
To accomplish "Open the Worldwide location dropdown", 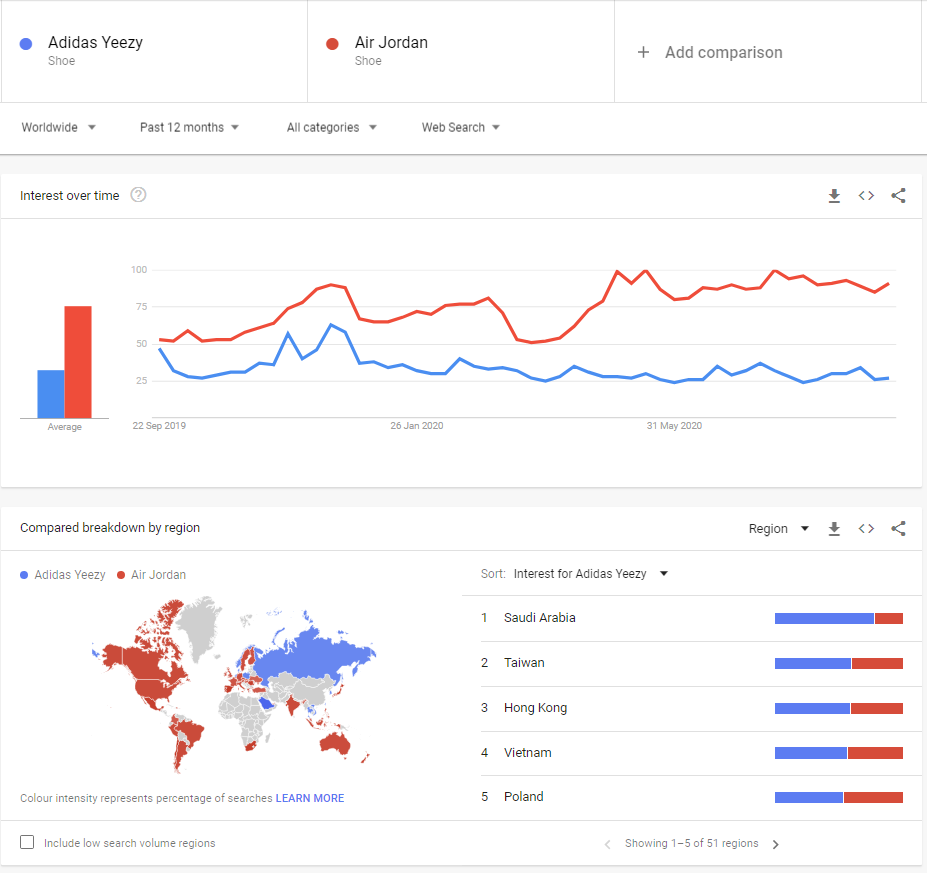I will (59, 127).
